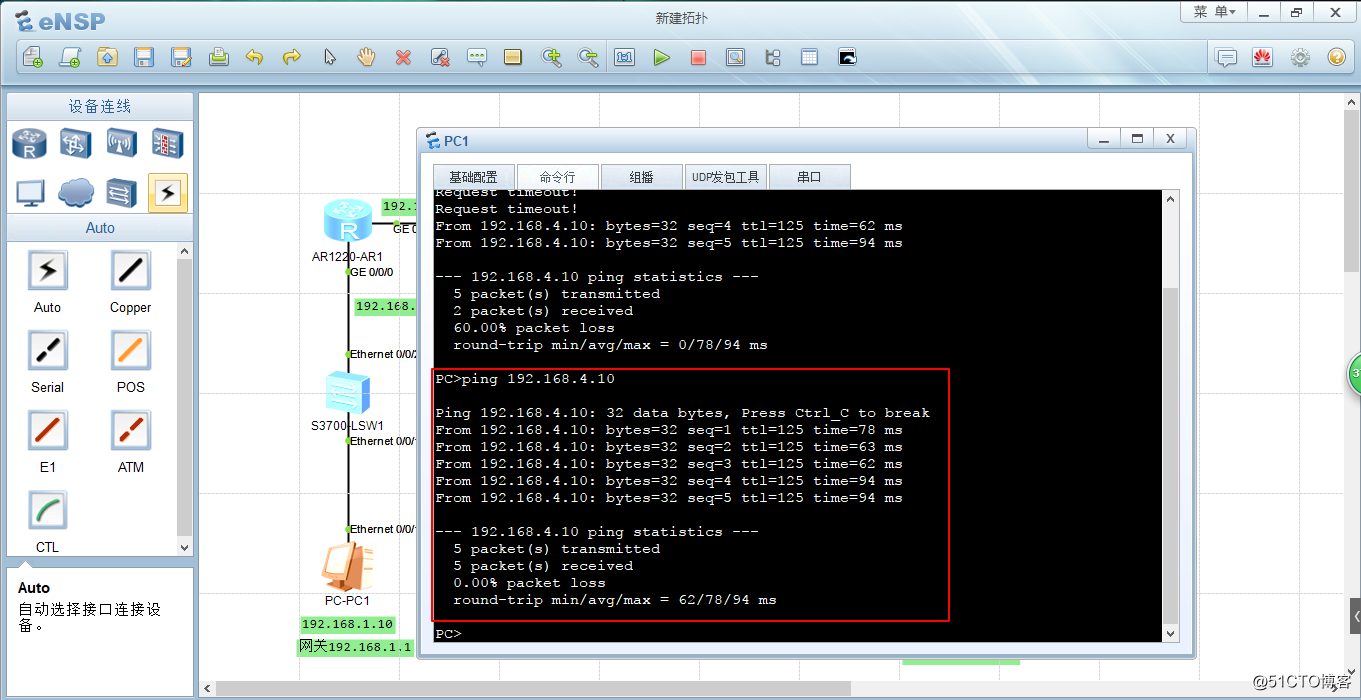Select the PC-PC1 device on canvas
Image resolution: width=1361 pixels, height=700 pixels.
347,566
